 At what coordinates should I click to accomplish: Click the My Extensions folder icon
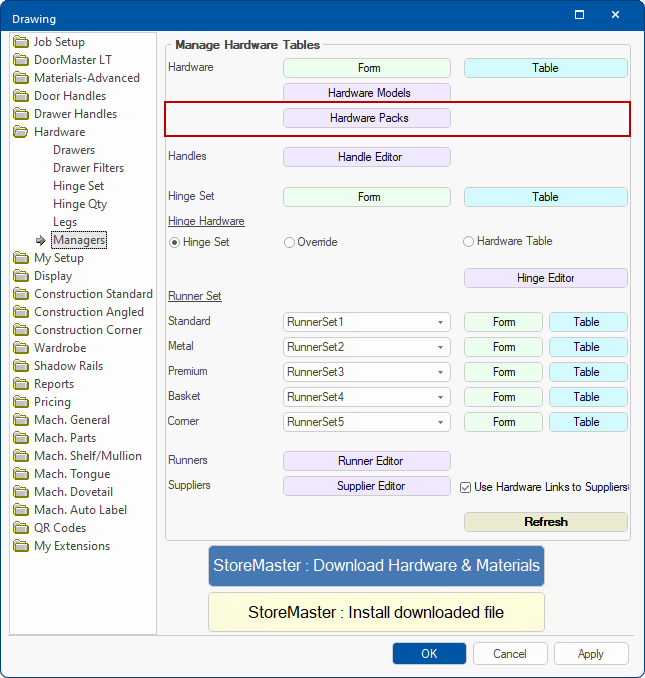point(22,546)
